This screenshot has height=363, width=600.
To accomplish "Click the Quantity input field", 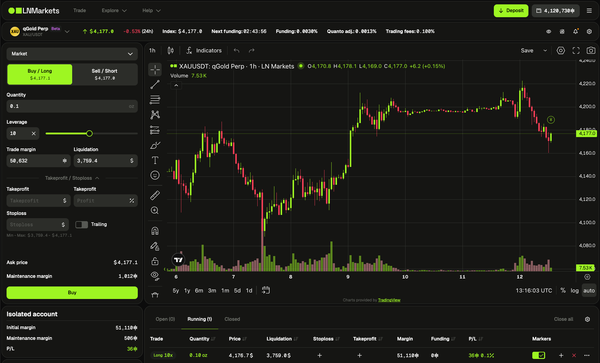I will 72,106.
